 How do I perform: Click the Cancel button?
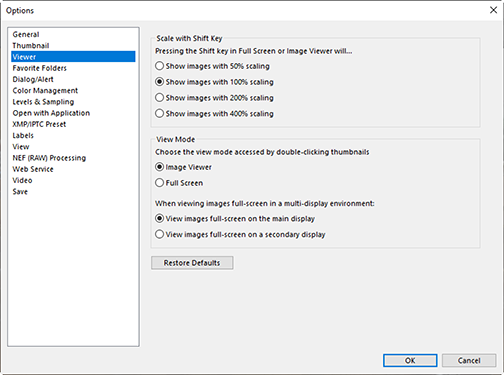469,360
